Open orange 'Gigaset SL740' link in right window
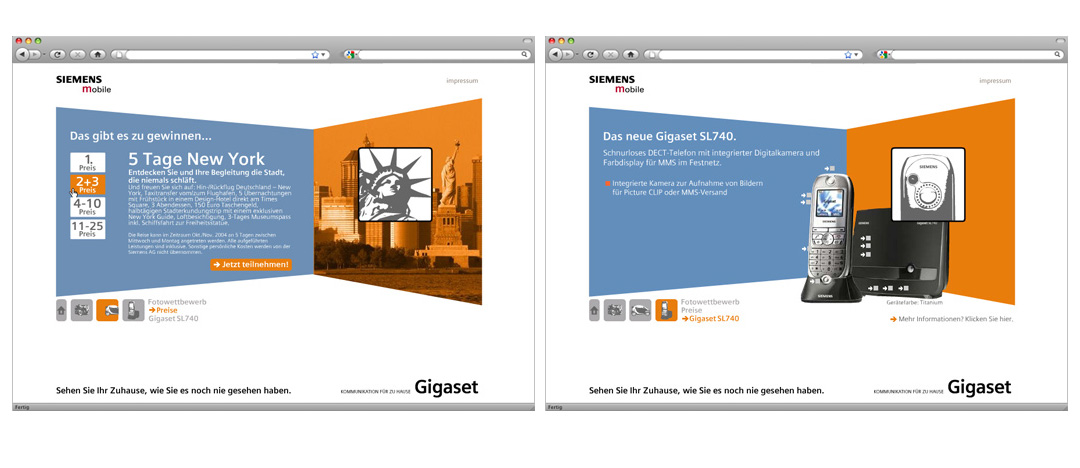1080x468 pixels. click(710, 318)
